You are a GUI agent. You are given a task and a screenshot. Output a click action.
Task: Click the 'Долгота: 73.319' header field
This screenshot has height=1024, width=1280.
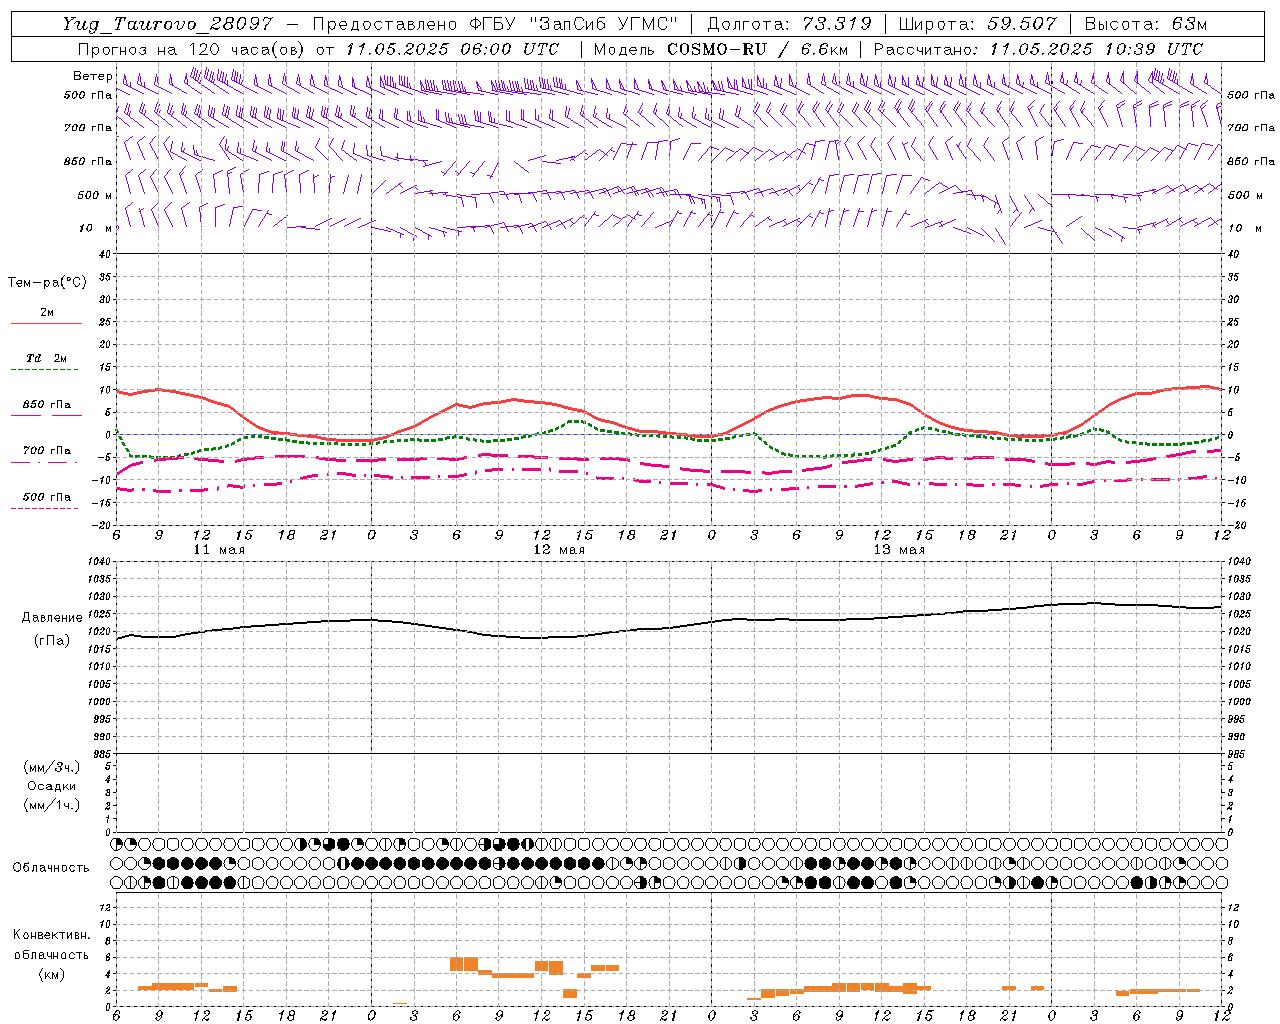(789, 24)
